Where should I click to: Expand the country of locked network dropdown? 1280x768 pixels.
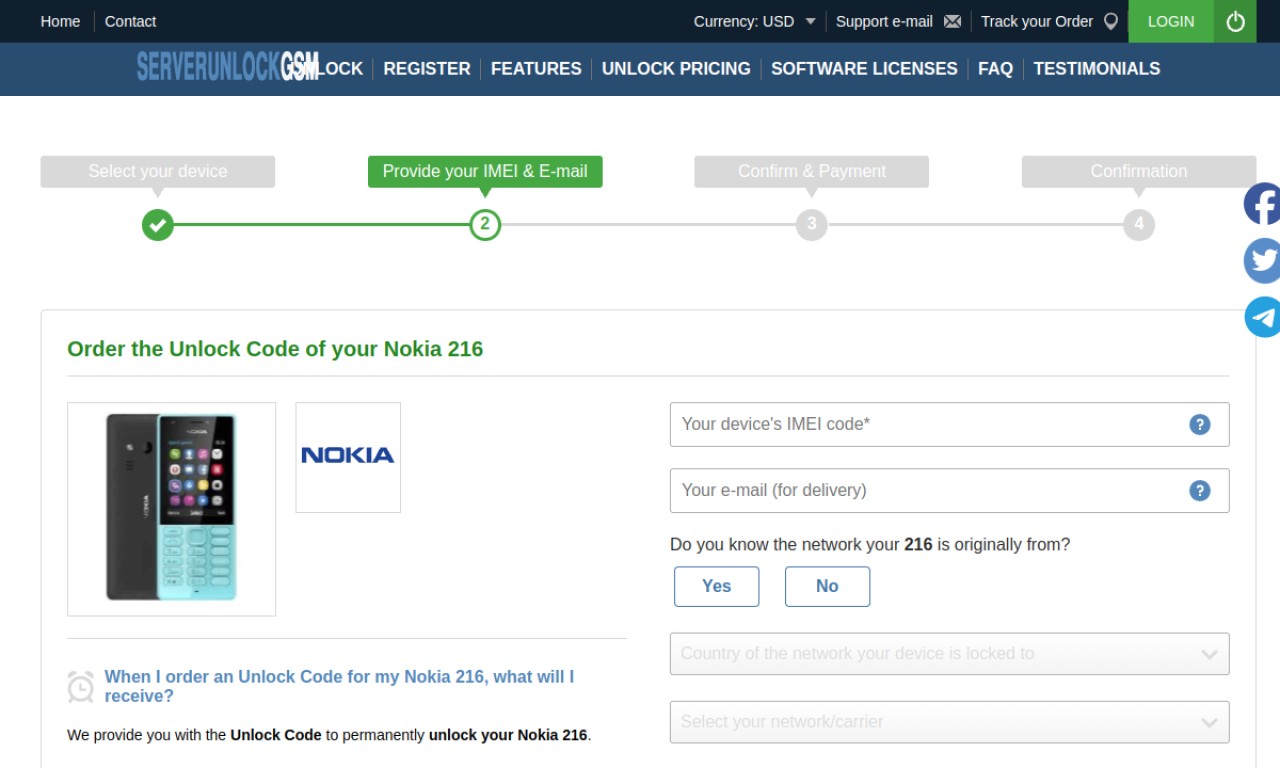click(949, 654)
